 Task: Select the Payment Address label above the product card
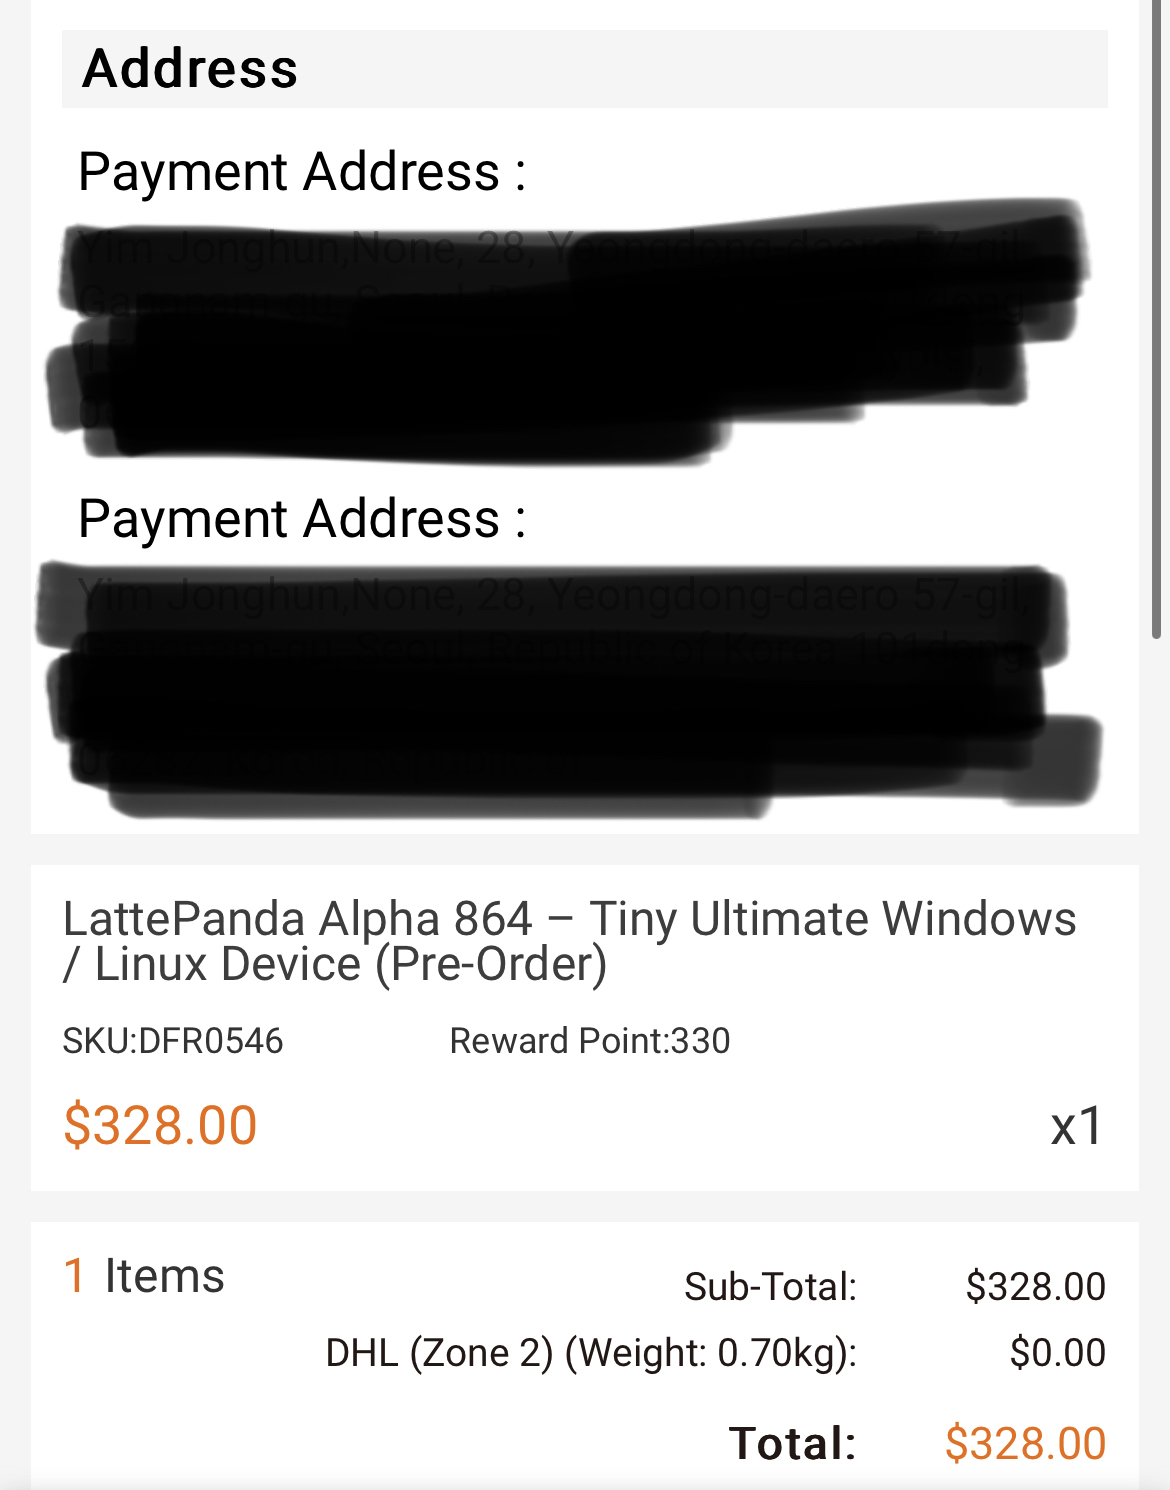click(x=302, y=519)
